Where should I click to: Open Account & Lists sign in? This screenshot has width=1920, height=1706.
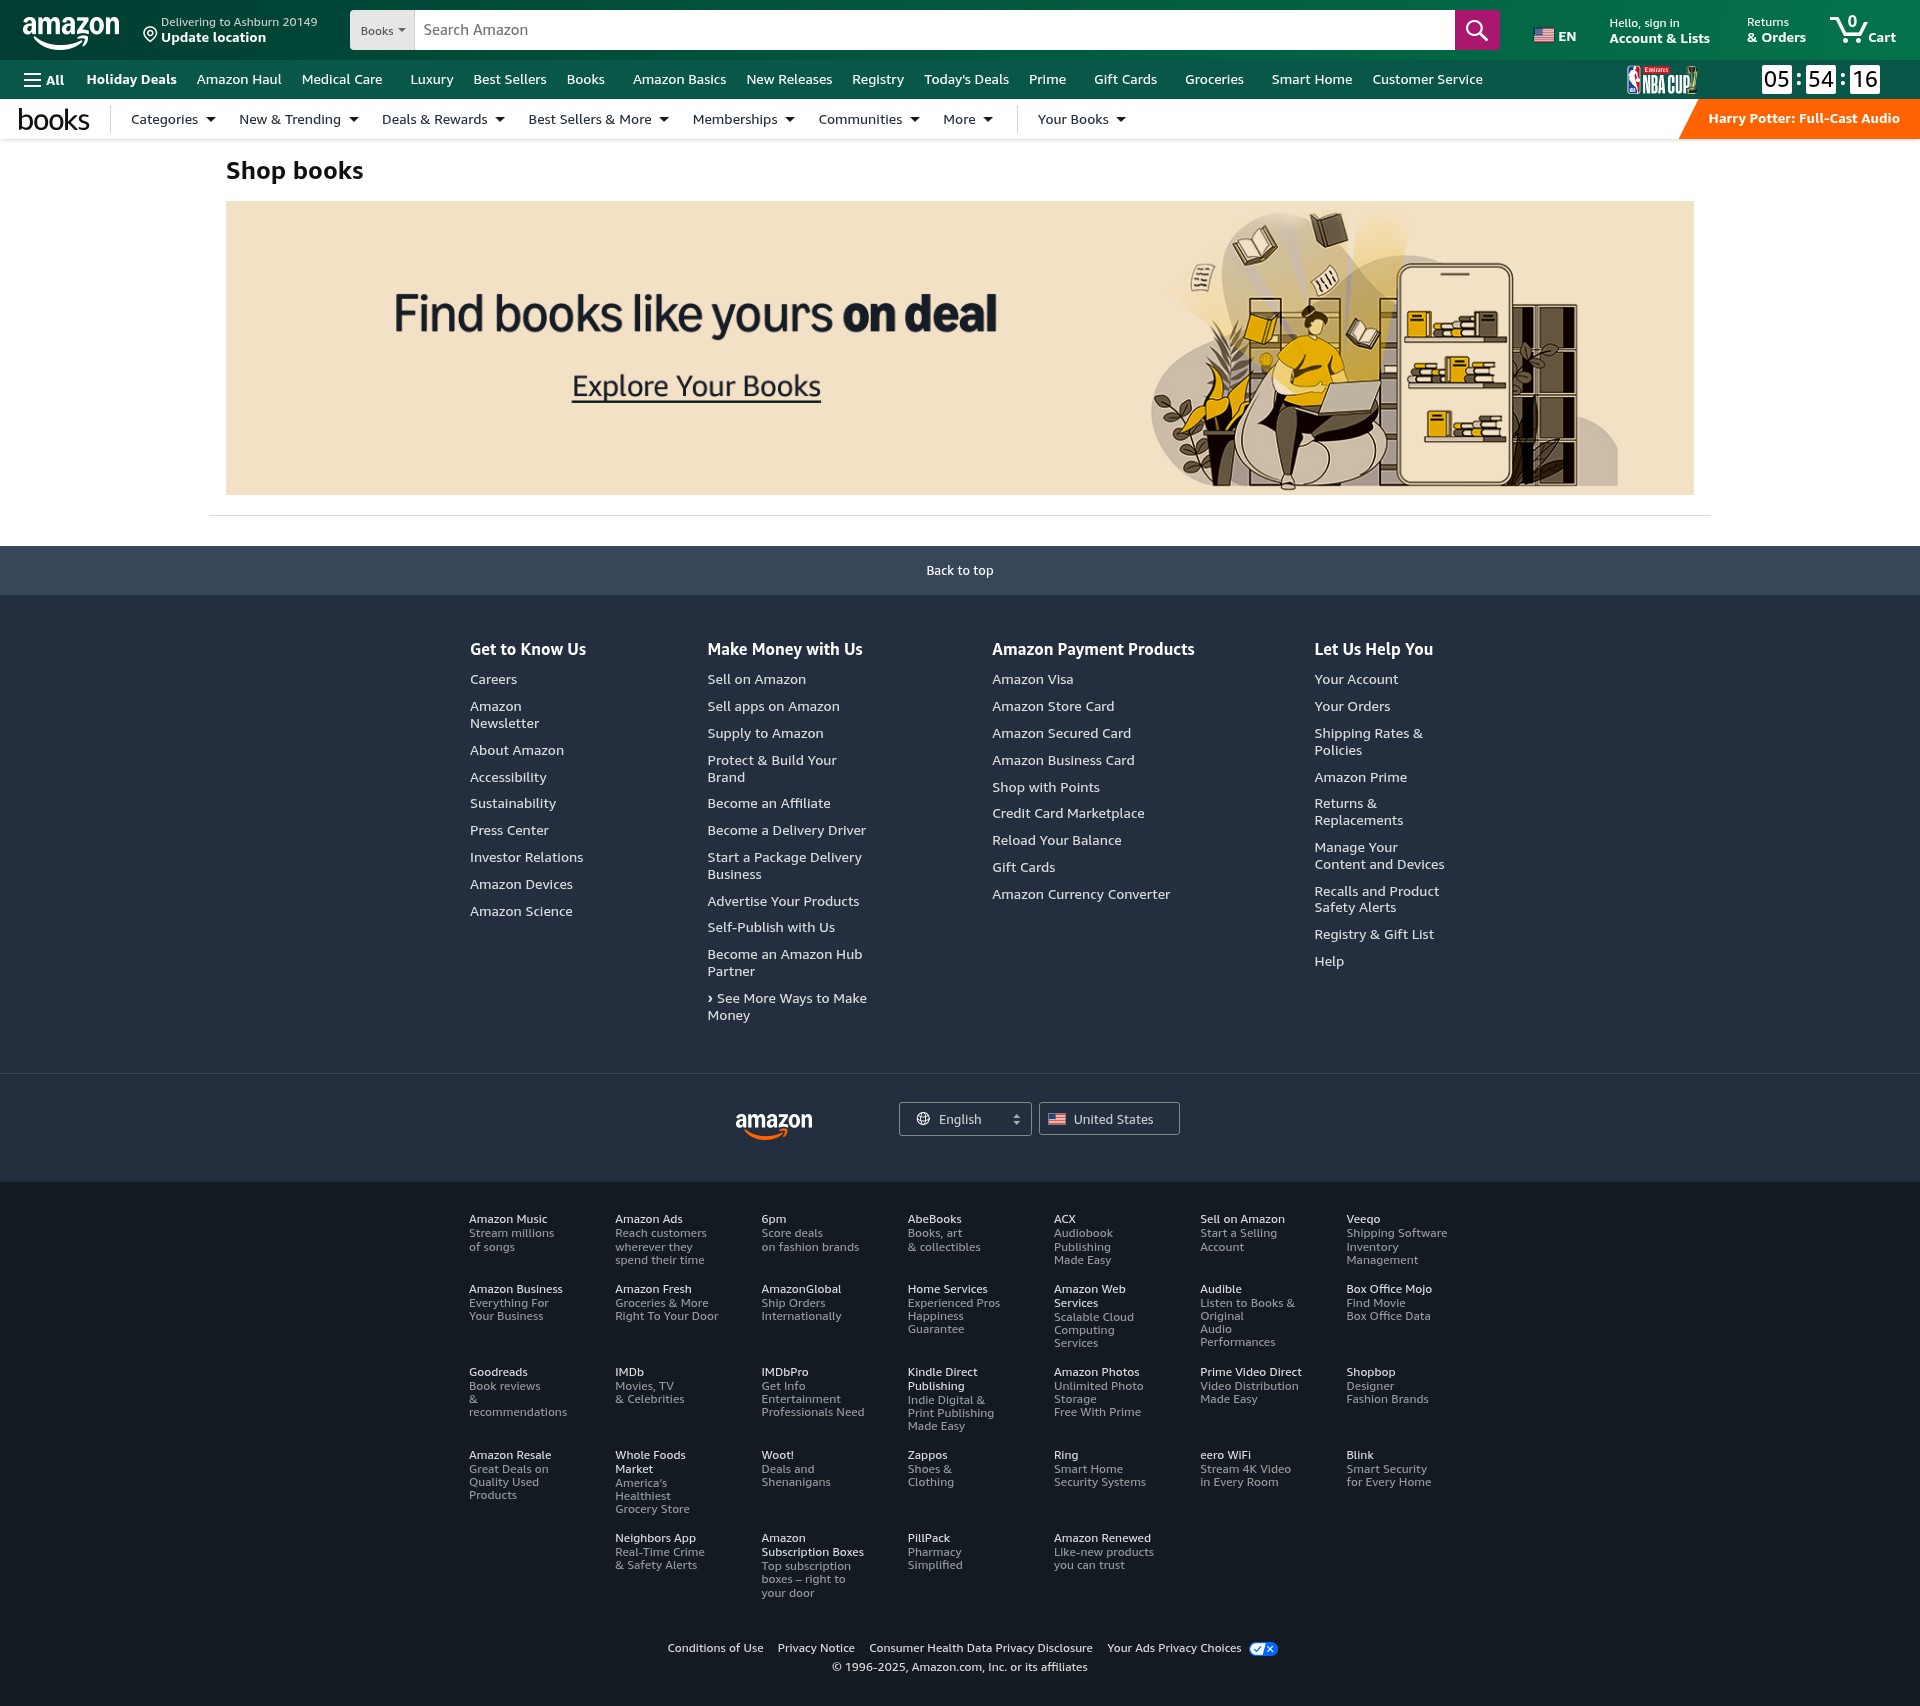point(1659,31)
